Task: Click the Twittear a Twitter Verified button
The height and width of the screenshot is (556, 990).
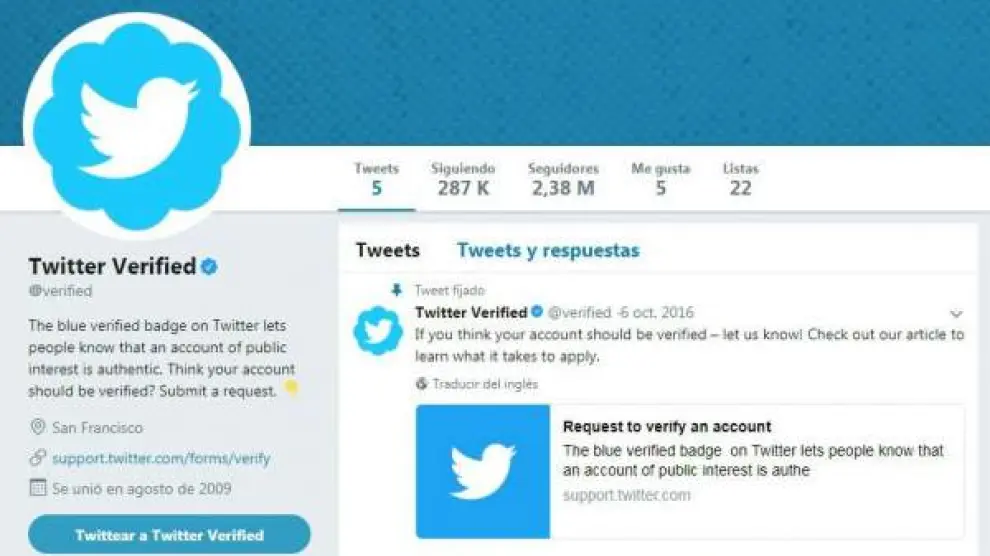Action: pyautogui.click(x=169, y=535)
